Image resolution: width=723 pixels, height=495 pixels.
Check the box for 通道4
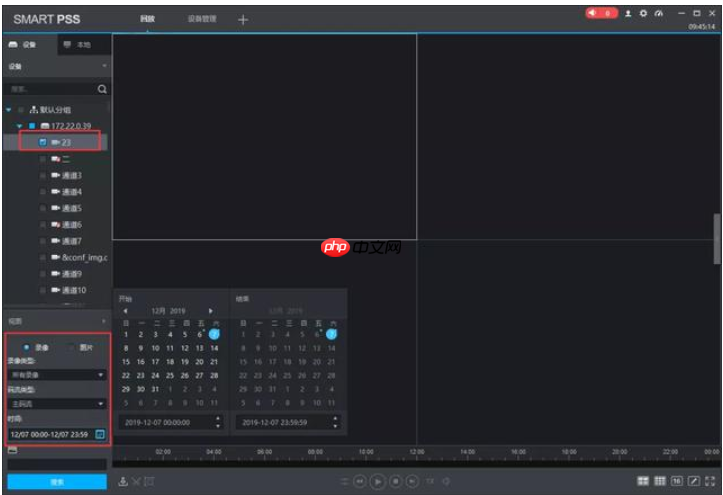[x=42, y=192]
